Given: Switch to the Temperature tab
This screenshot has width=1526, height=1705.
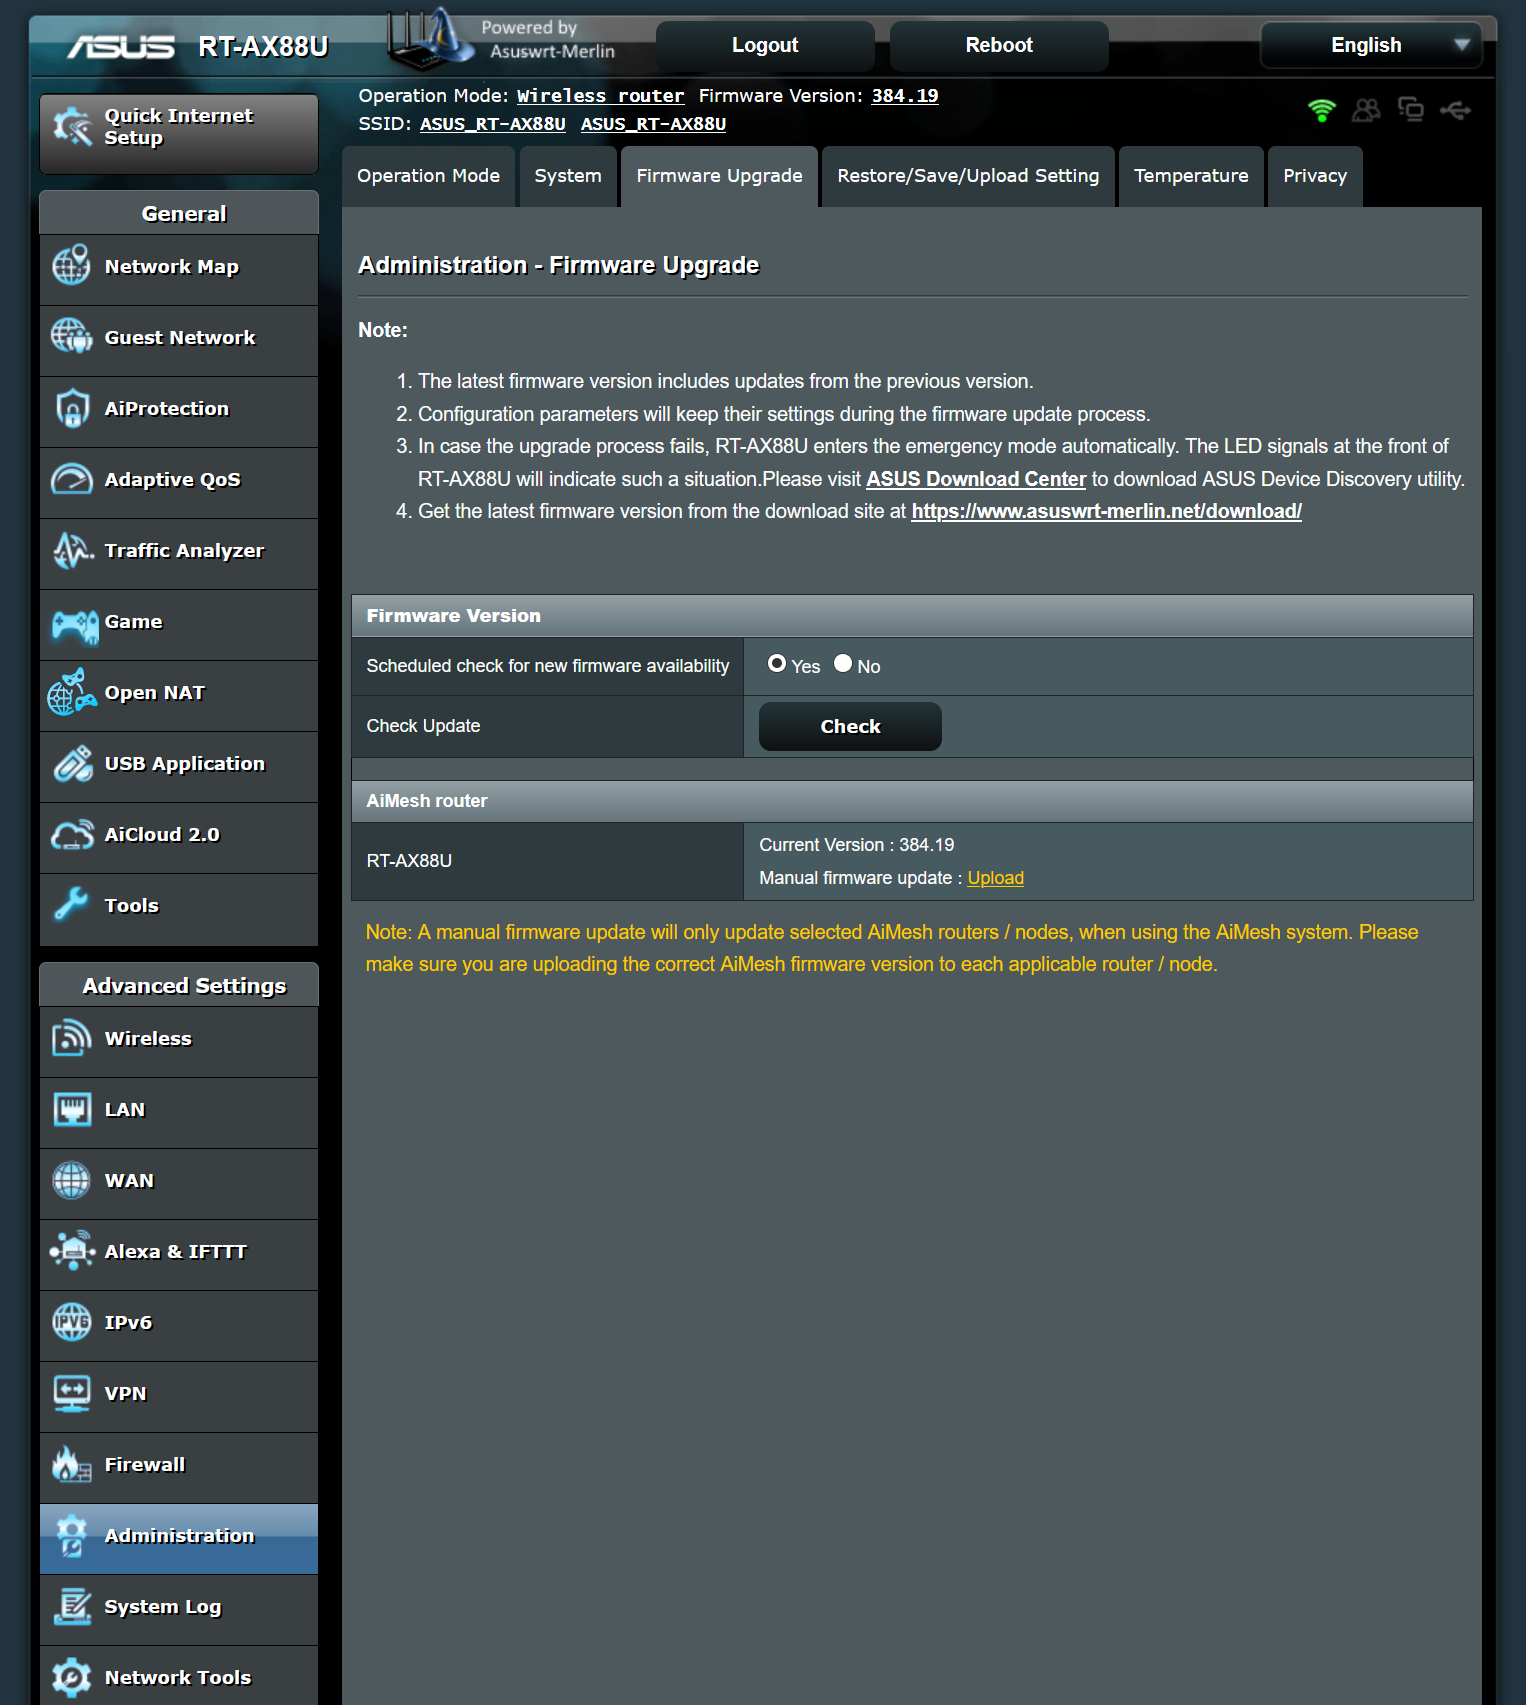Looking at the screenshot, I should [x=1191, y=176].
